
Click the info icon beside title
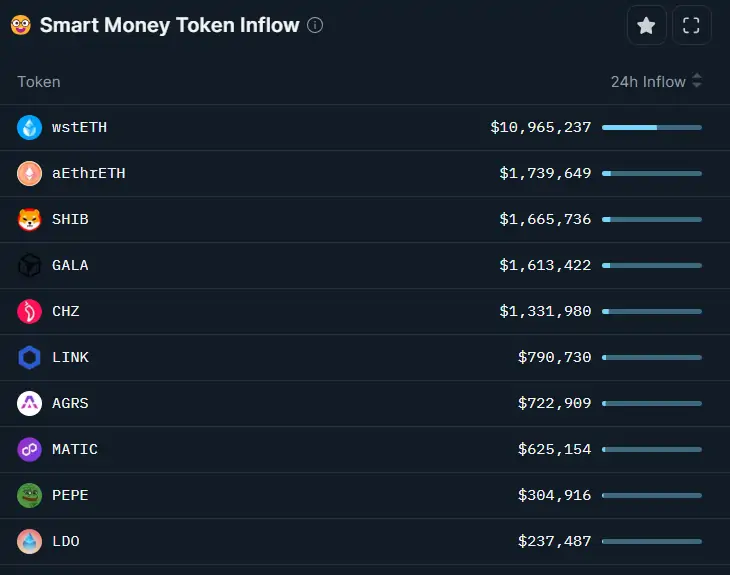315,25
